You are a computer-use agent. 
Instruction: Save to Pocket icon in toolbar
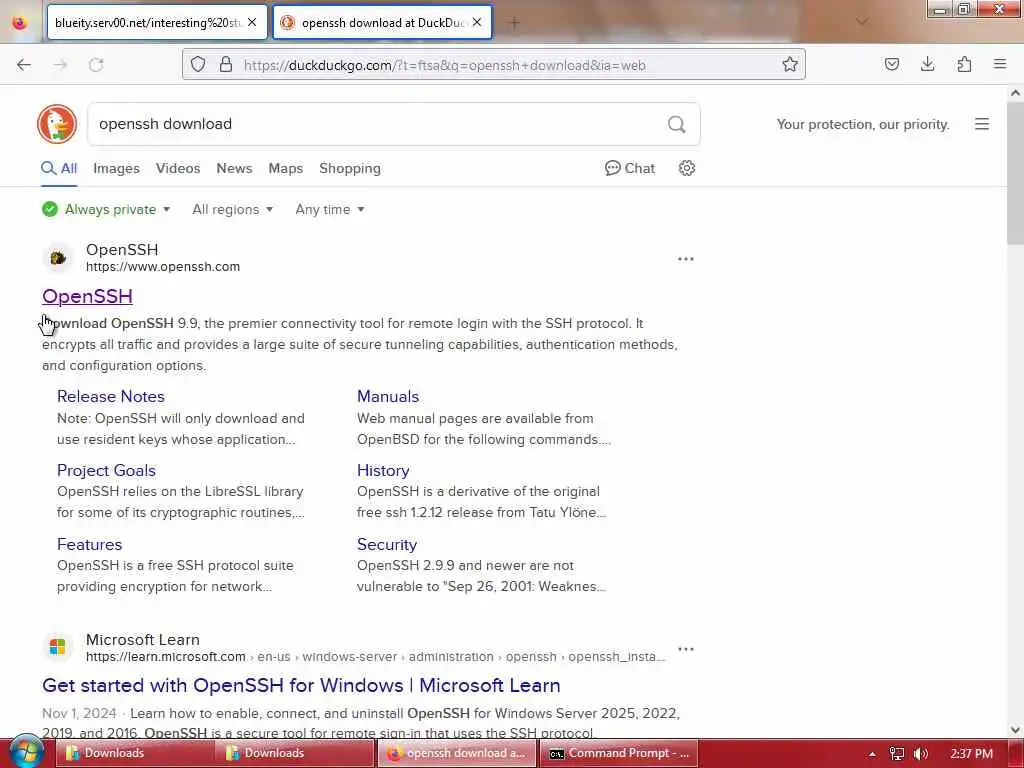(x=891, y=64)
